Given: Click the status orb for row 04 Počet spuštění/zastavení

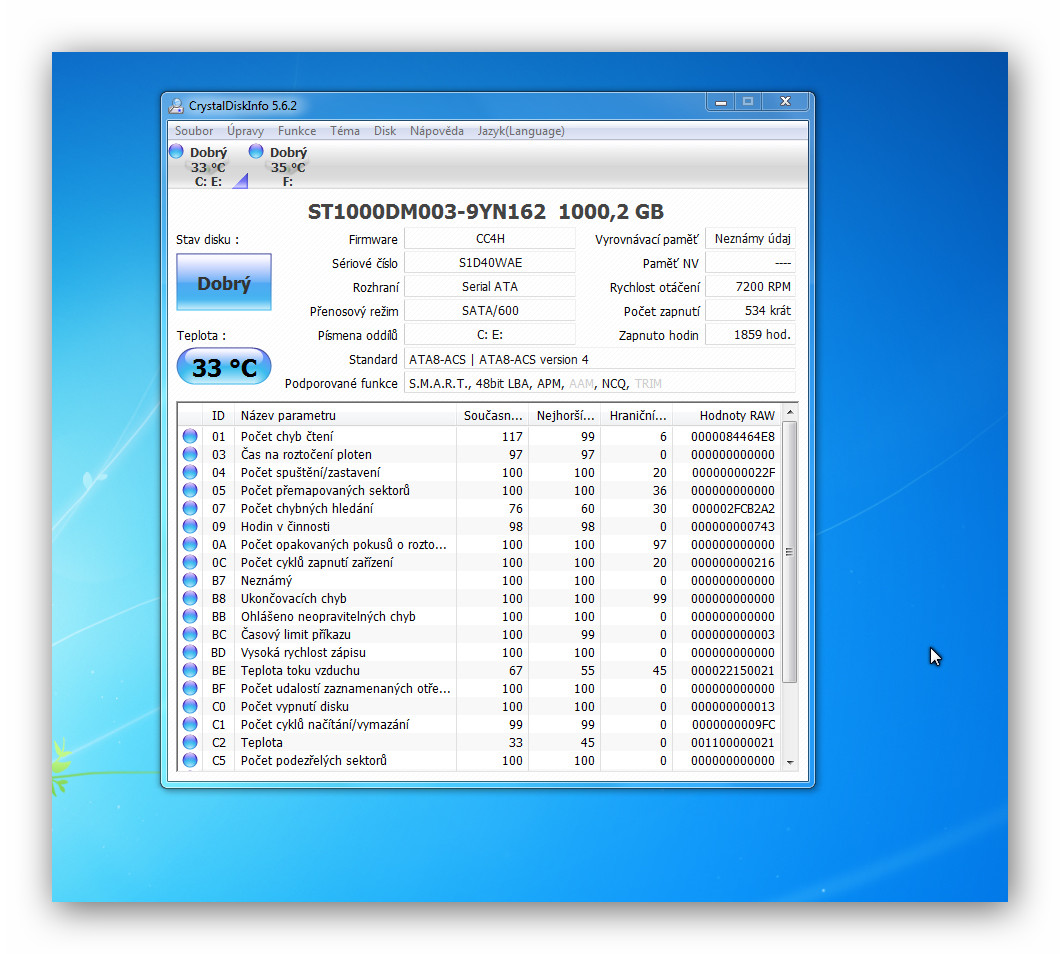Looking at the screenshot, I should pos(190,473).
